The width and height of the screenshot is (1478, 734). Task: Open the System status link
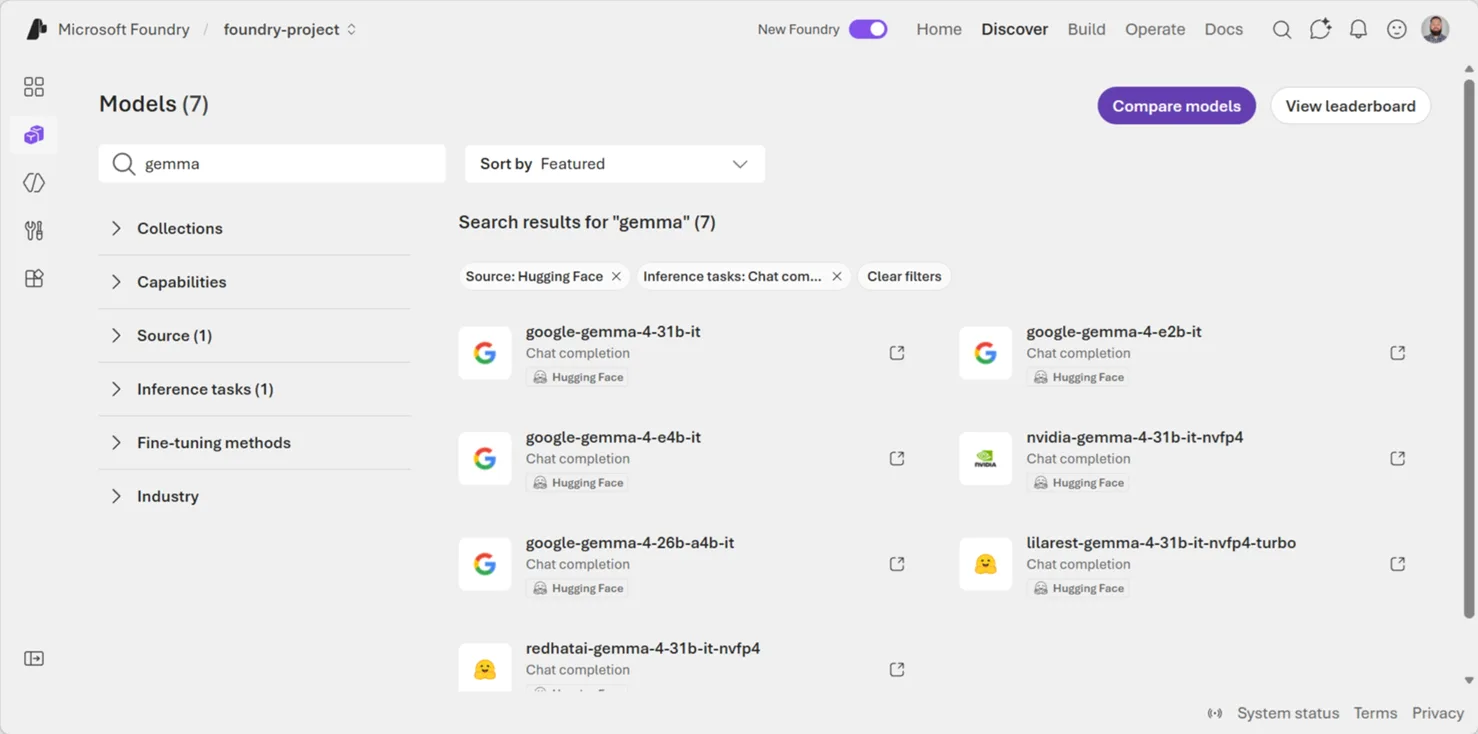coord(1287,713)
